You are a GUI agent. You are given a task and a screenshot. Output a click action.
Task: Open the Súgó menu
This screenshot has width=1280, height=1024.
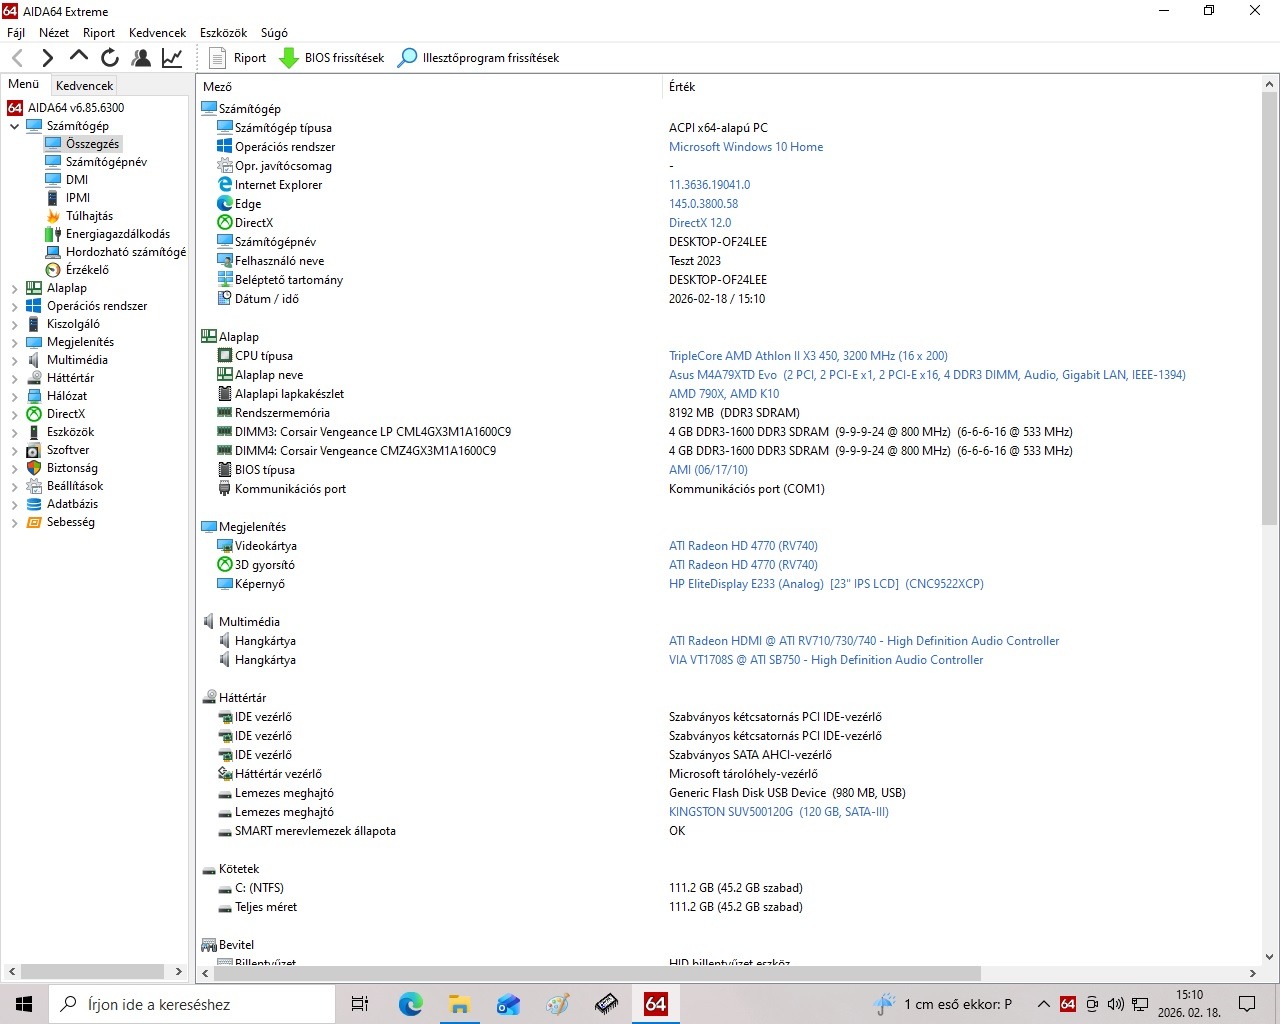pyautogui.click(x=274, y=33)
